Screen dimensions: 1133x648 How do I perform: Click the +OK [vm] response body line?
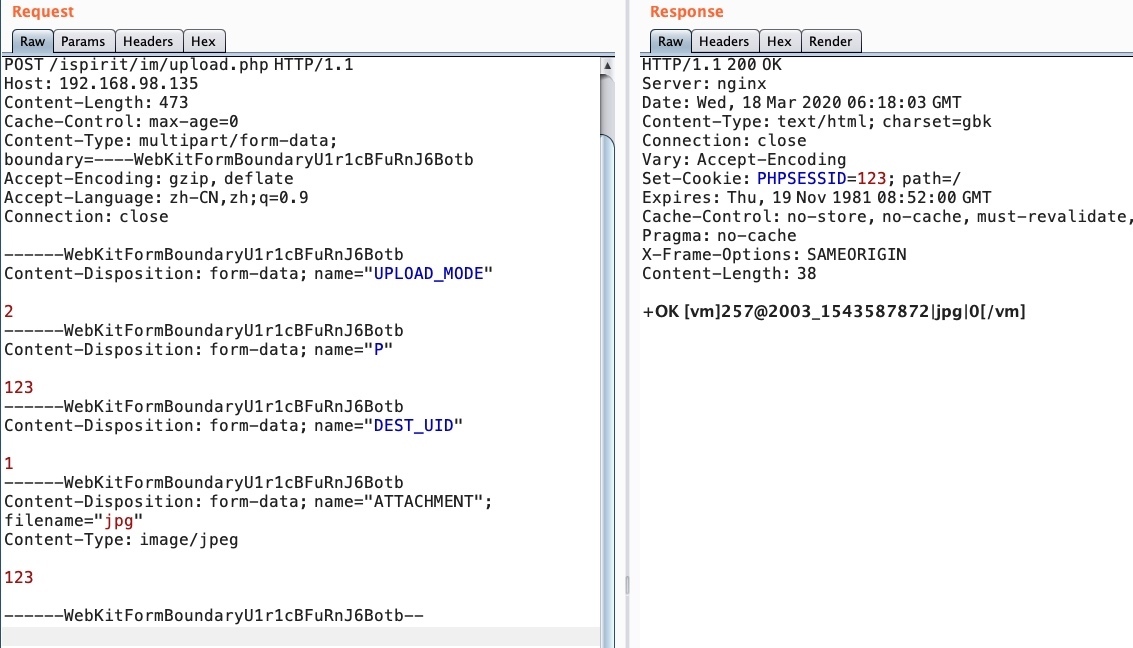click(833, 312)
